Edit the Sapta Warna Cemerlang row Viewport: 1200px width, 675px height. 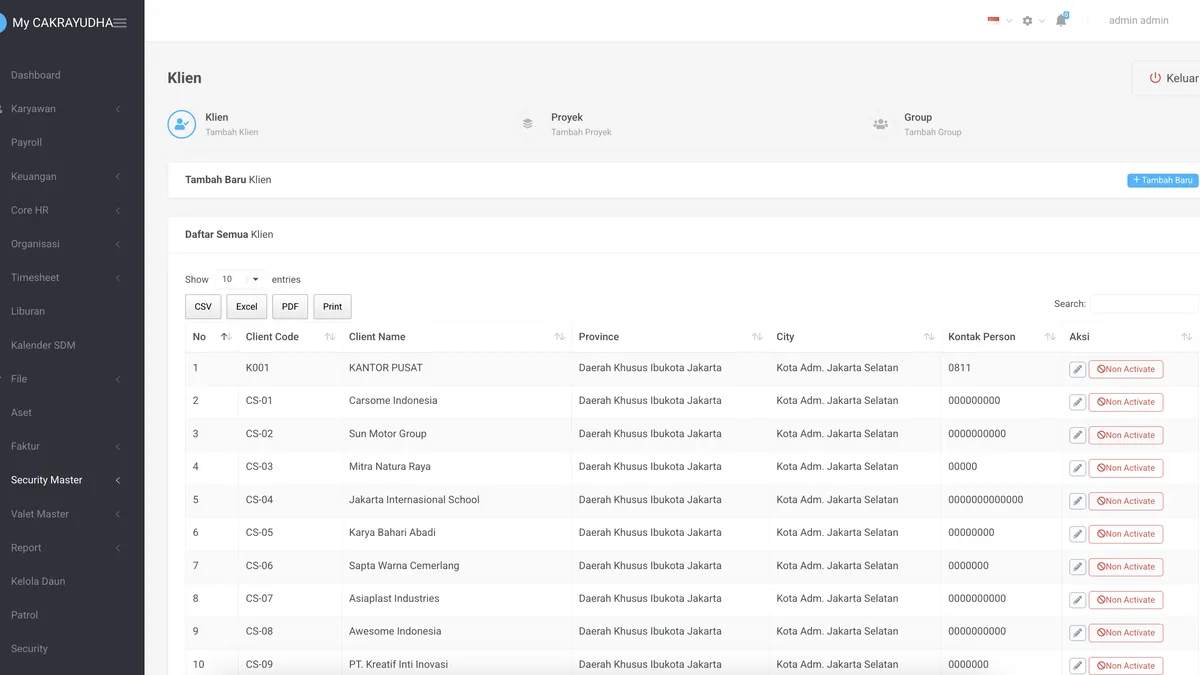(1077, 567)
